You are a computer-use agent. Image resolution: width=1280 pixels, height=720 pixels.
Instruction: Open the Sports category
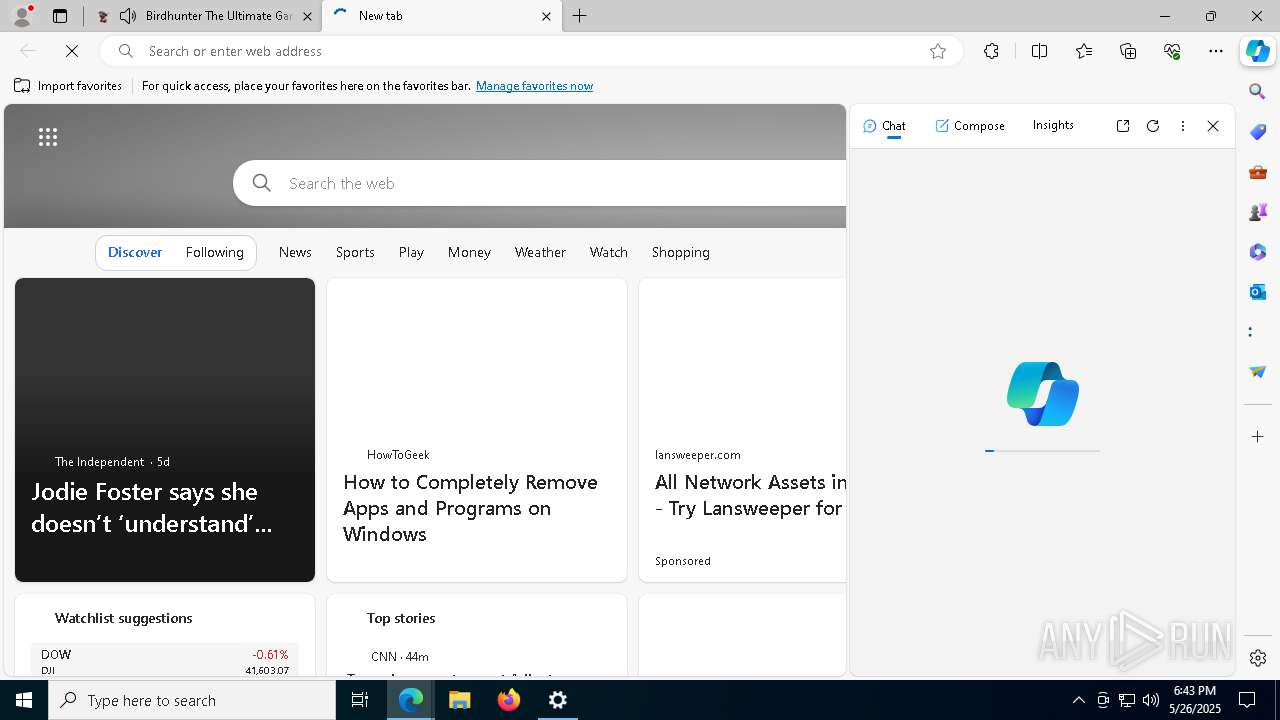[355, 252]
